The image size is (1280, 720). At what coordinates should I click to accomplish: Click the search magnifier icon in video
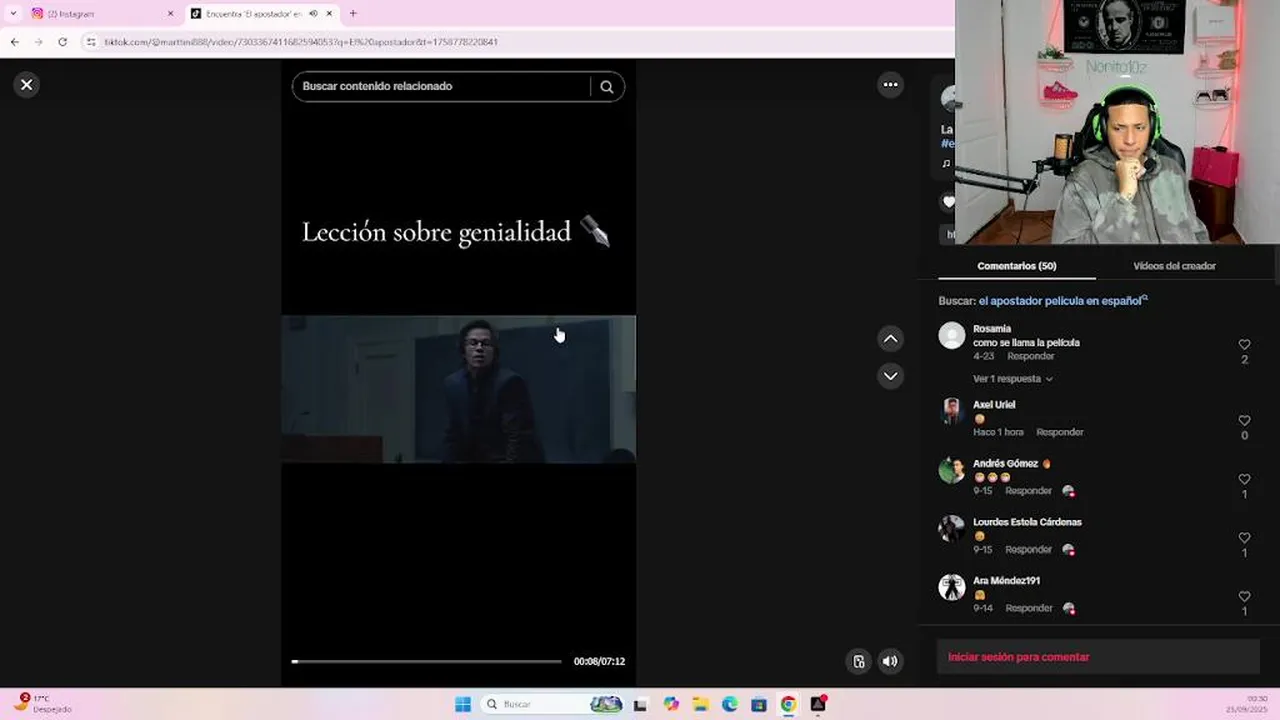click(x=607, y=87)
